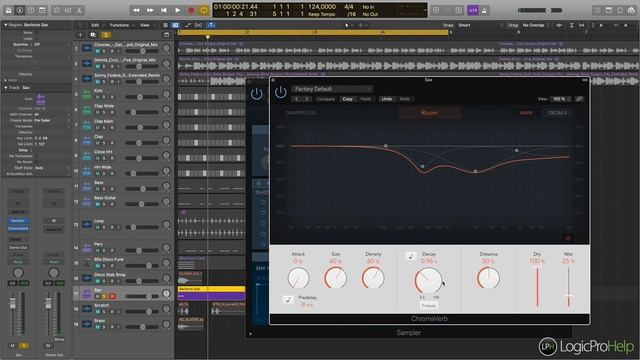Toggle the global Solo S button in track header

(x=106, y=35)
